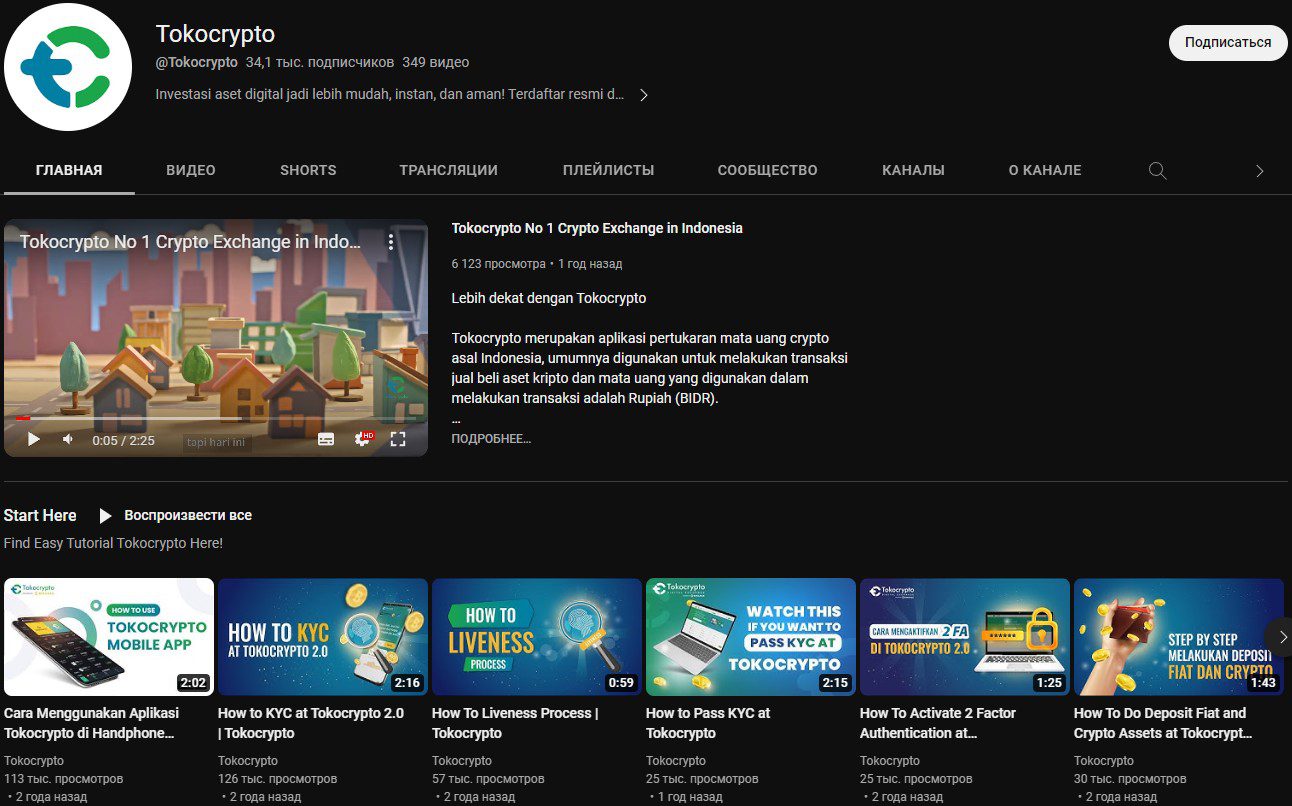Open 2FA Tokocrypto 2.0 thumbnail
1292x806 pixels.
[965, 637]
